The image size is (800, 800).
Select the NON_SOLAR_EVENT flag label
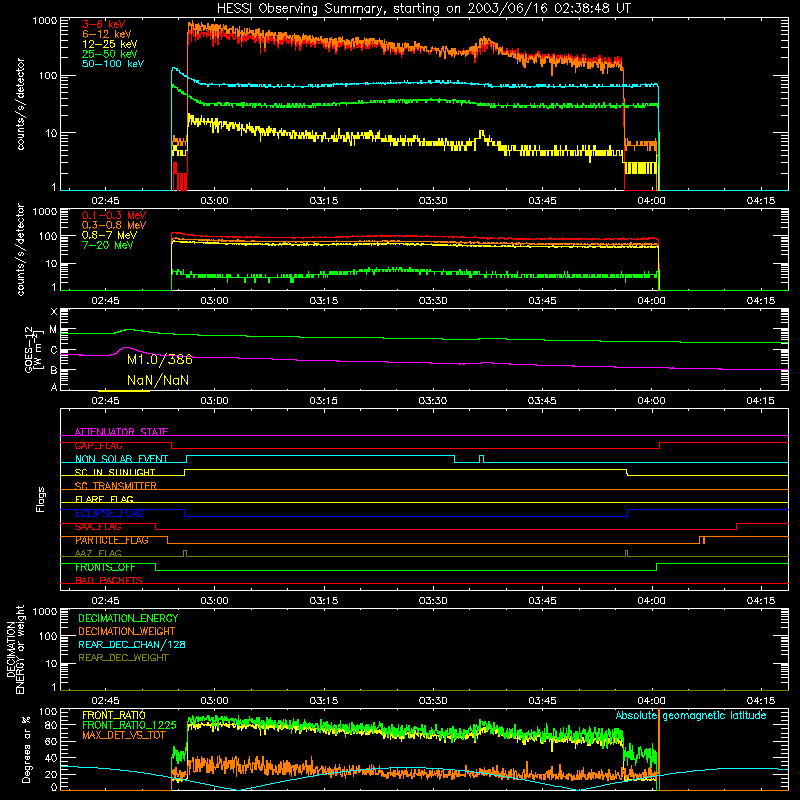(x=121, y=459)
